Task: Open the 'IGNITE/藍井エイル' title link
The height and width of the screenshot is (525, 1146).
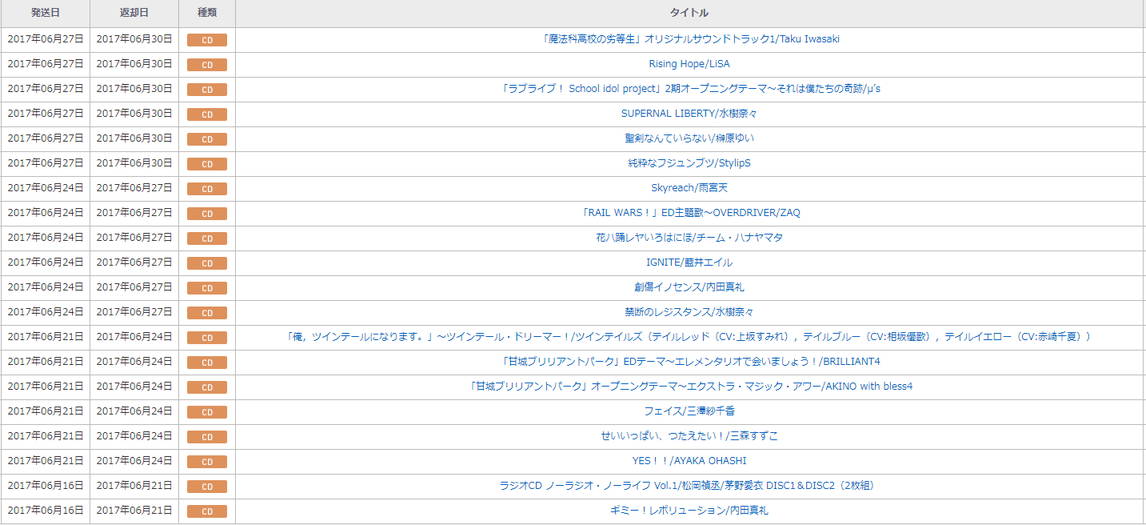Action: [689, 262]
